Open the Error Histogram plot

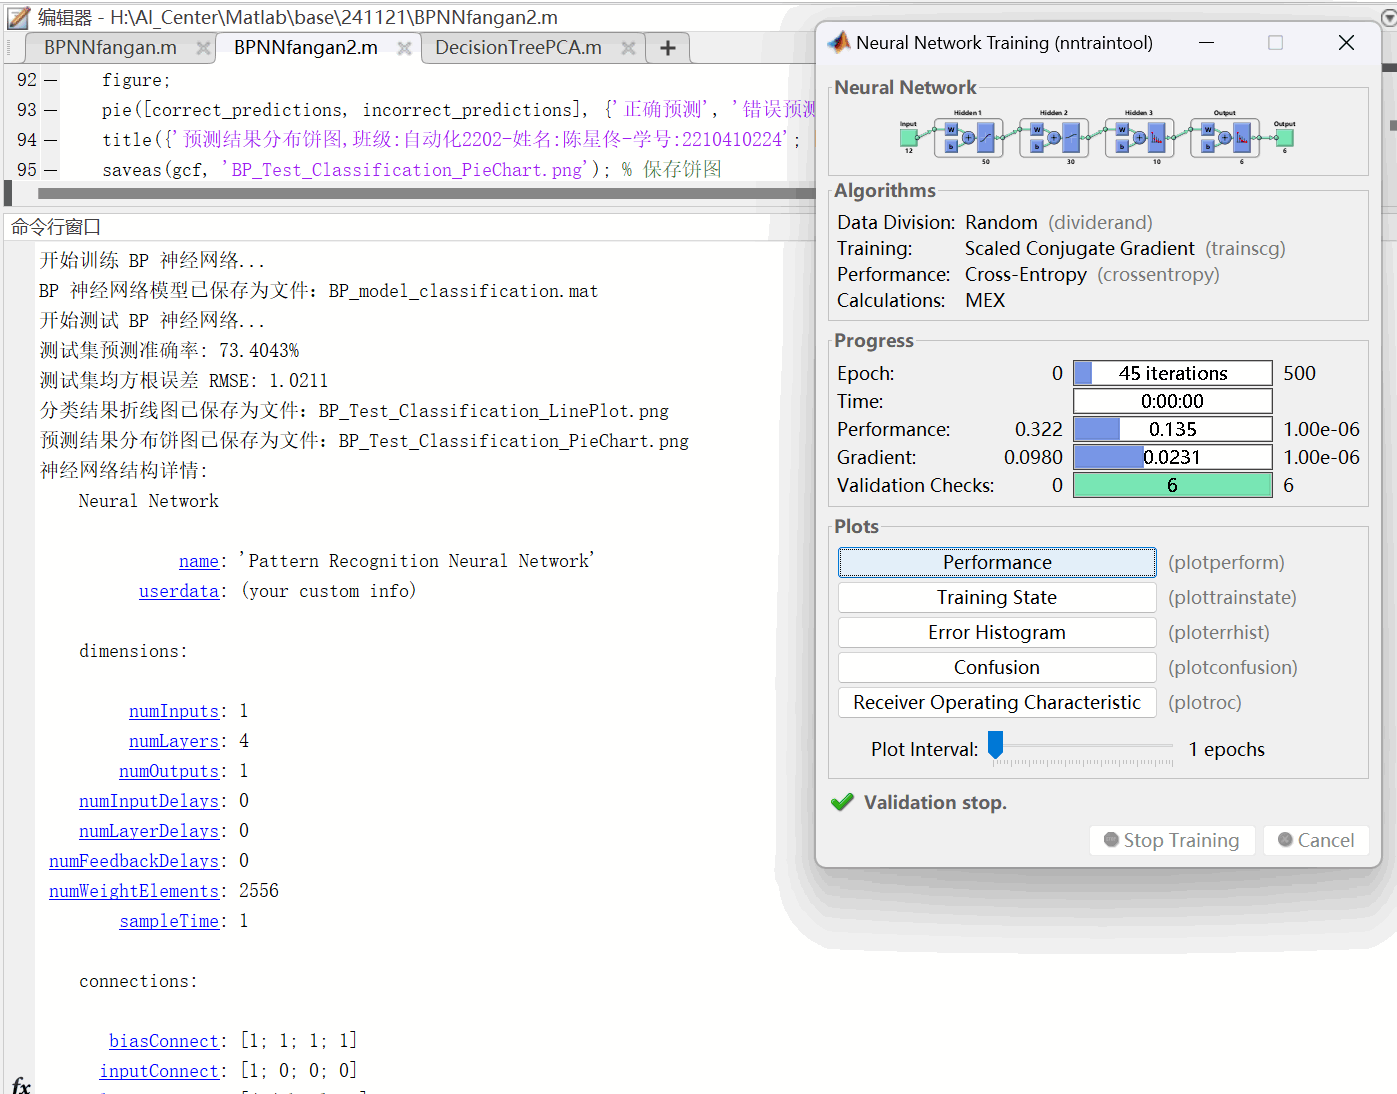(997, 632)
